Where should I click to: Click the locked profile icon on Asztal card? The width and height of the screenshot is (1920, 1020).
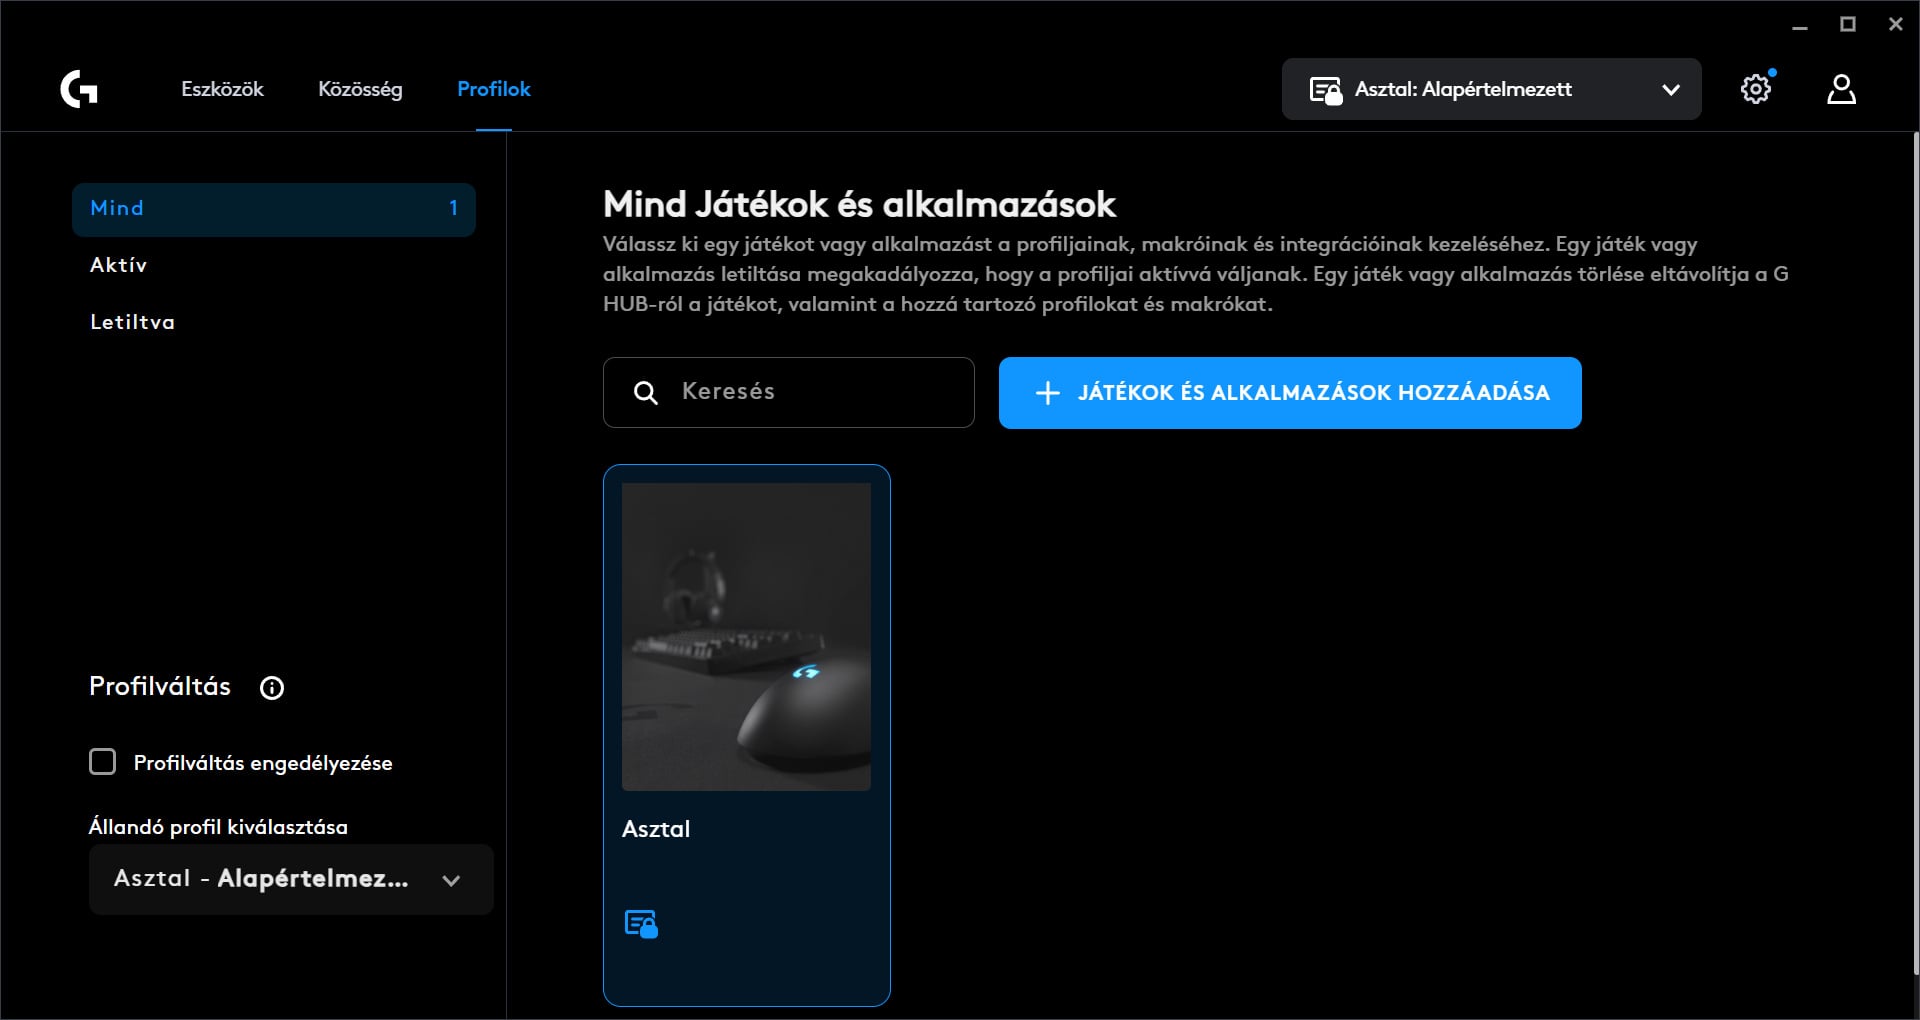point(641,923)
